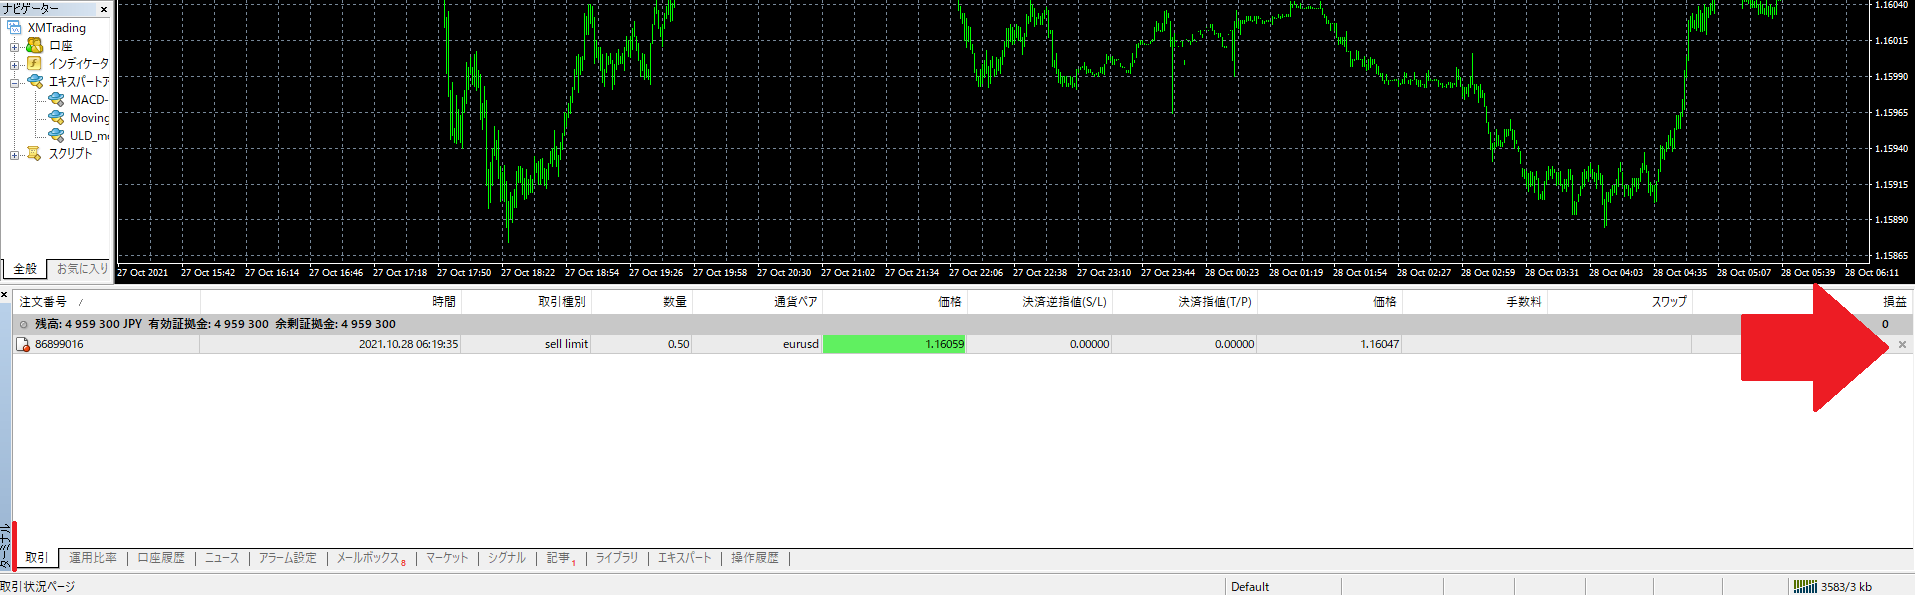Close the Terminal panel
The height and width of the screenshot is (595, 1915).
coord(5,295)
